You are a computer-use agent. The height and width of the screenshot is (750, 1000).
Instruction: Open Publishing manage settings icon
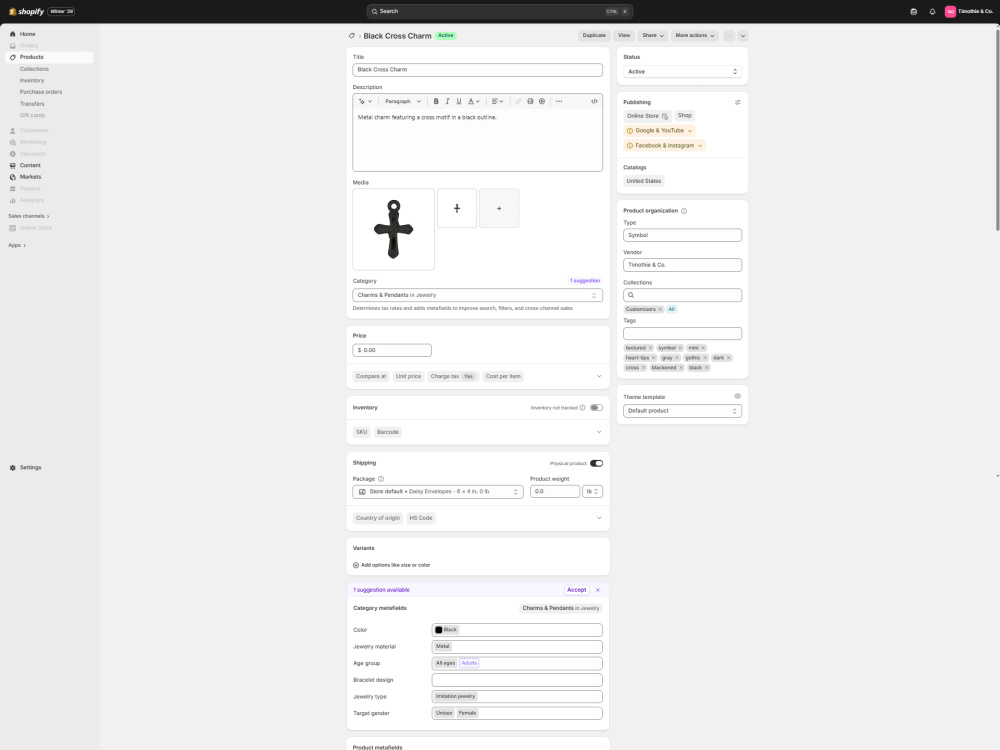(737, 102)
